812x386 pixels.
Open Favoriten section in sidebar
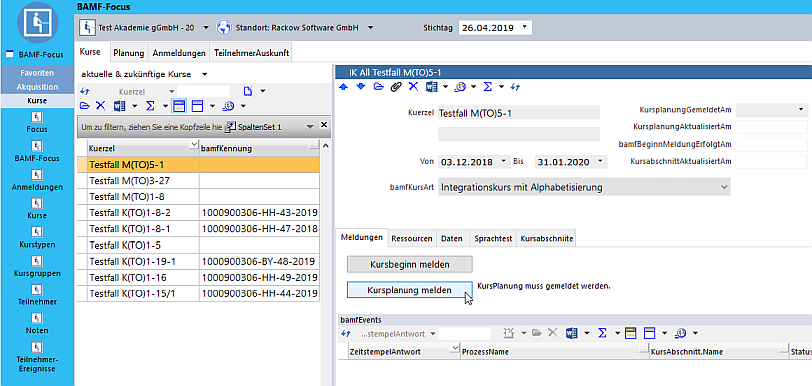[37, 73]
